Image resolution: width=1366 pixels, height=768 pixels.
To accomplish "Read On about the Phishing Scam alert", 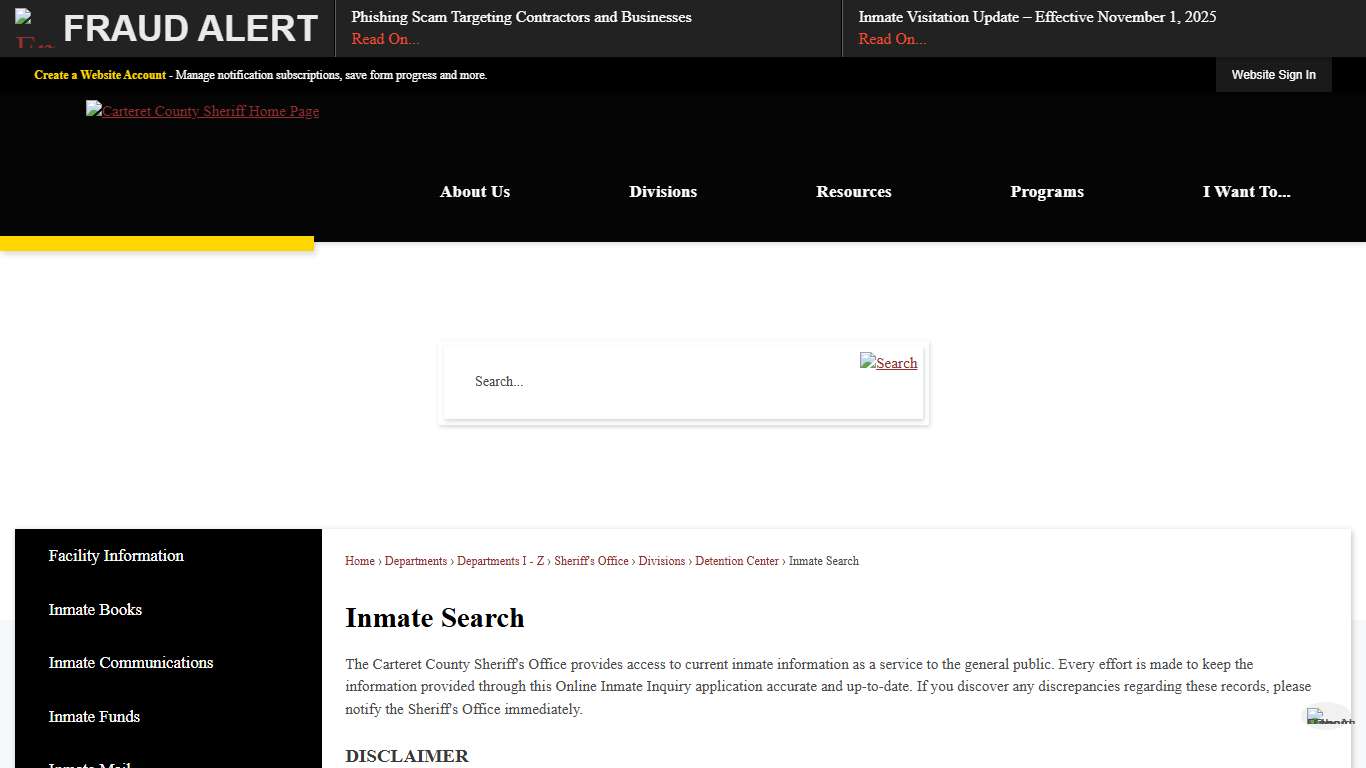I will pos(385,39).
